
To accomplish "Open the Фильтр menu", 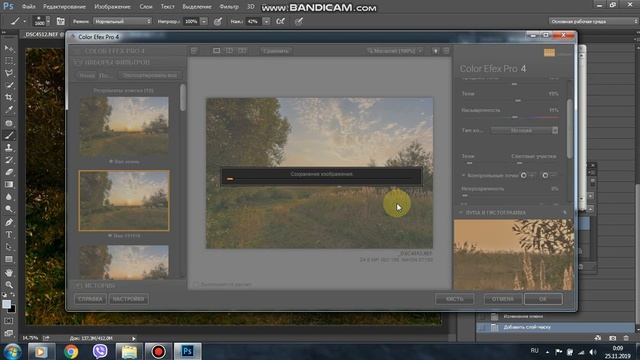I will [229, 7].
